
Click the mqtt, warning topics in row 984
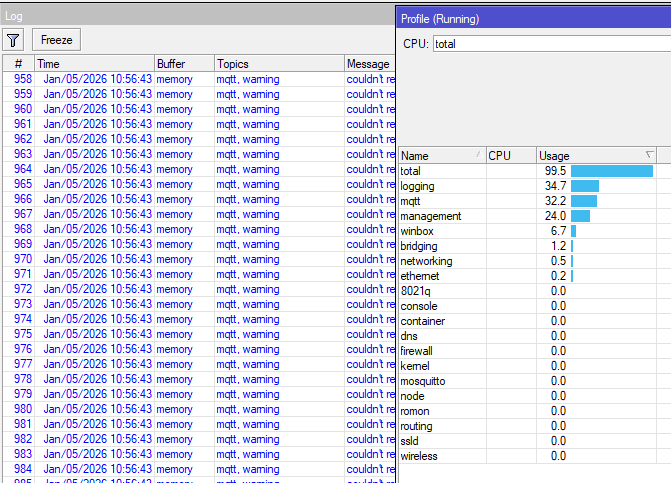[x=248, y=469]
